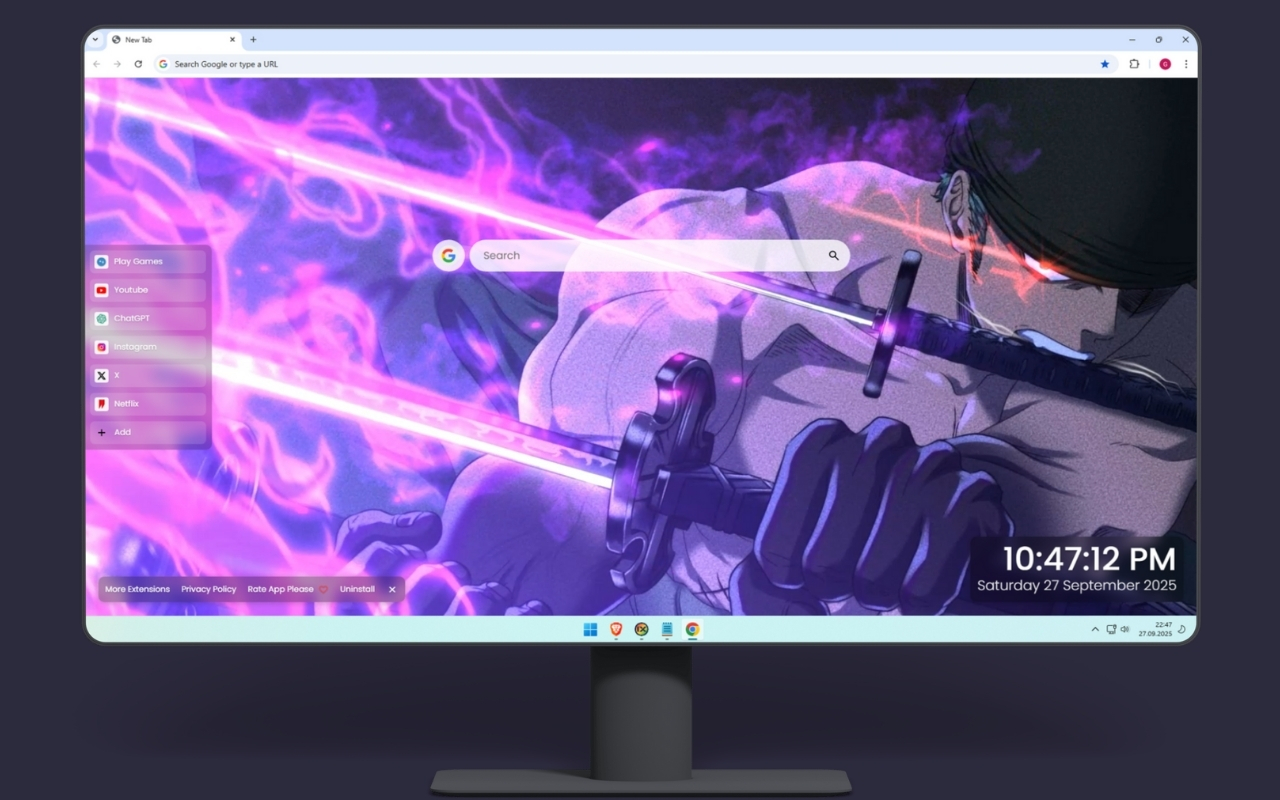The width and height of the screenshot is (1280, 800).
Task: Click the Google logo beside search box
Action: pos(448,256)
